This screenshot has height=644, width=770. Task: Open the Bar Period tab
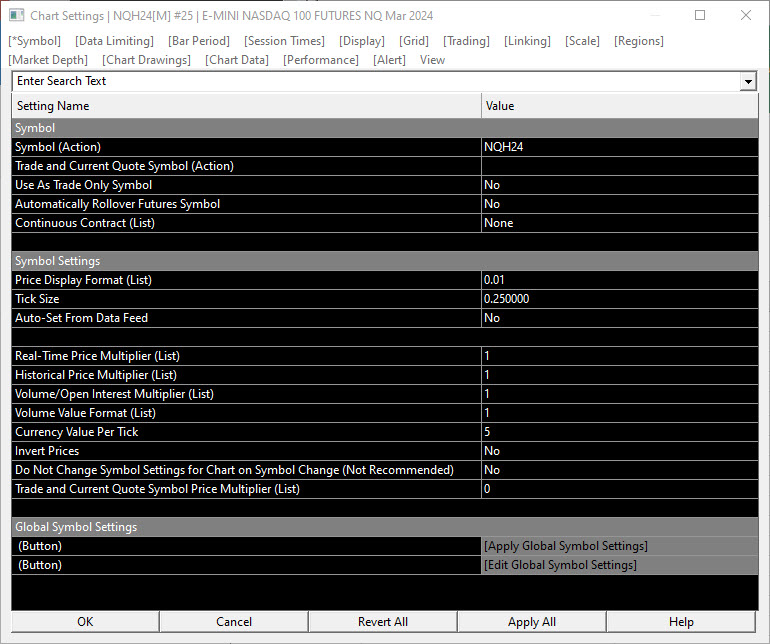click(199, 41)
